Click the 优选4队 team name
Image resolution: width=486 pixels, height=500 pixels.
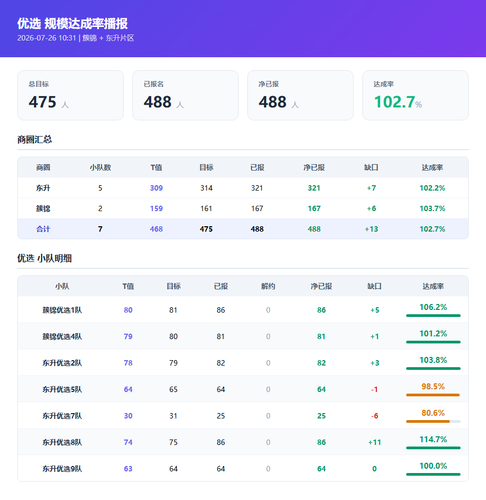pyautogui.click(x=62, y=337)
